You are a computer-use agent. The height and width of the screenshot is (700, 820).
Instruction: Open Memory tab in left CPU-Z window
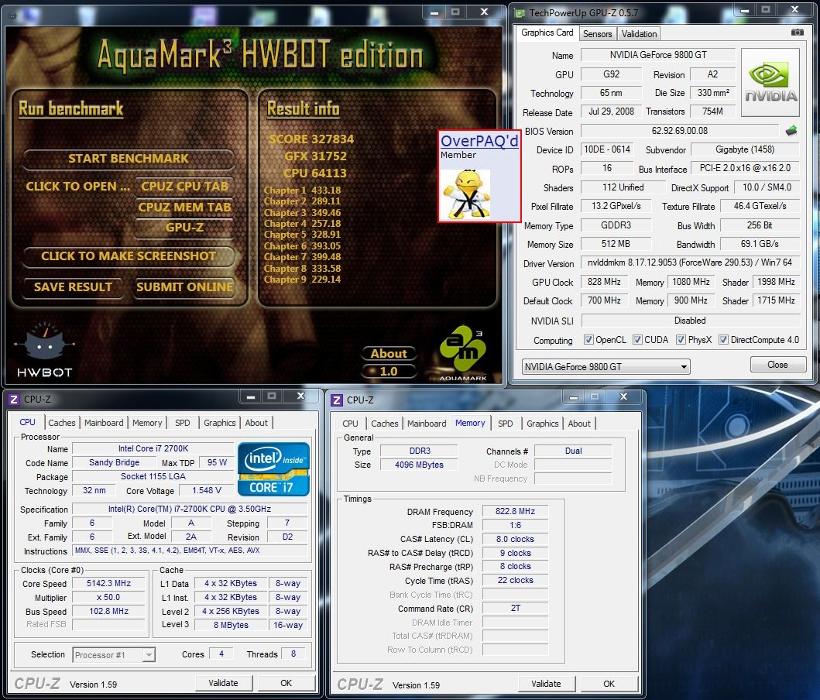[x=147, y=423]
